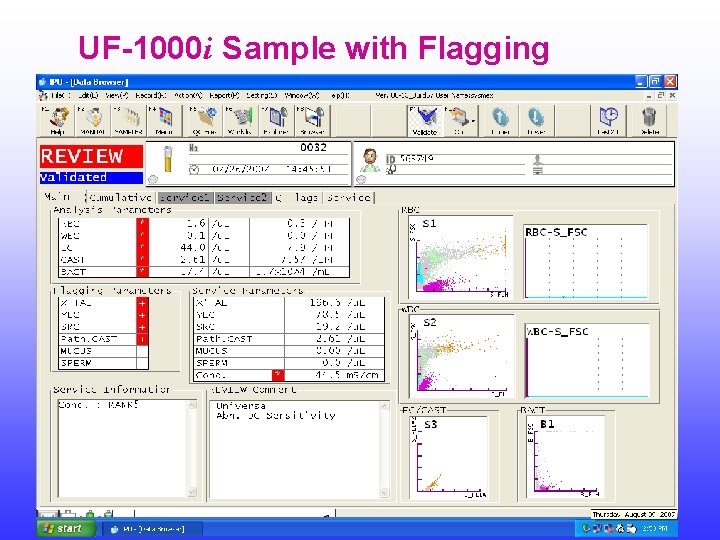720x540 pixels.
Task: Go to upper record with Upper arrow icon
Action: 500,120
